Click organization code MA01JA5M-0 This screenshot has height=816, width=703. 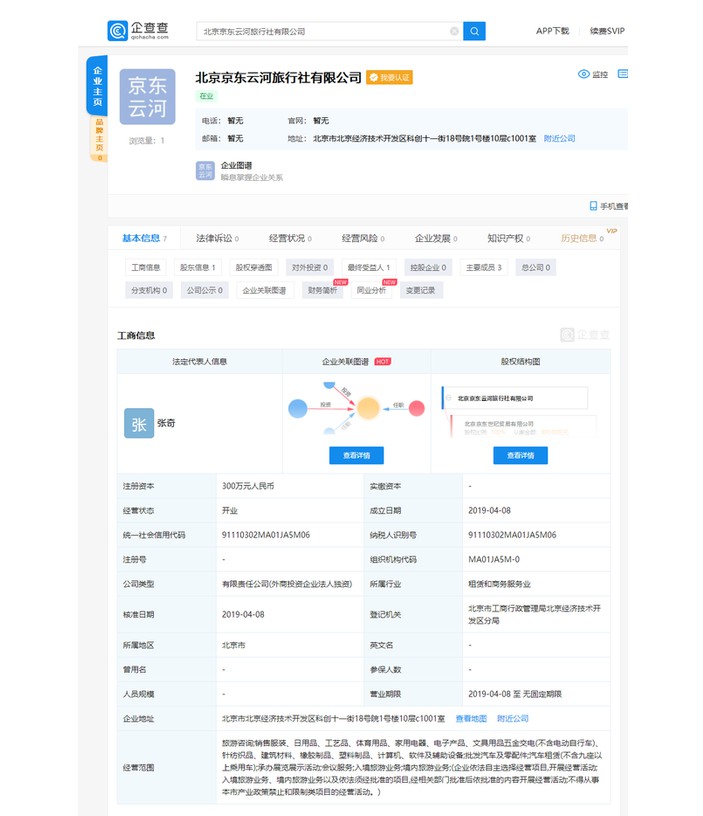[494, 559]
